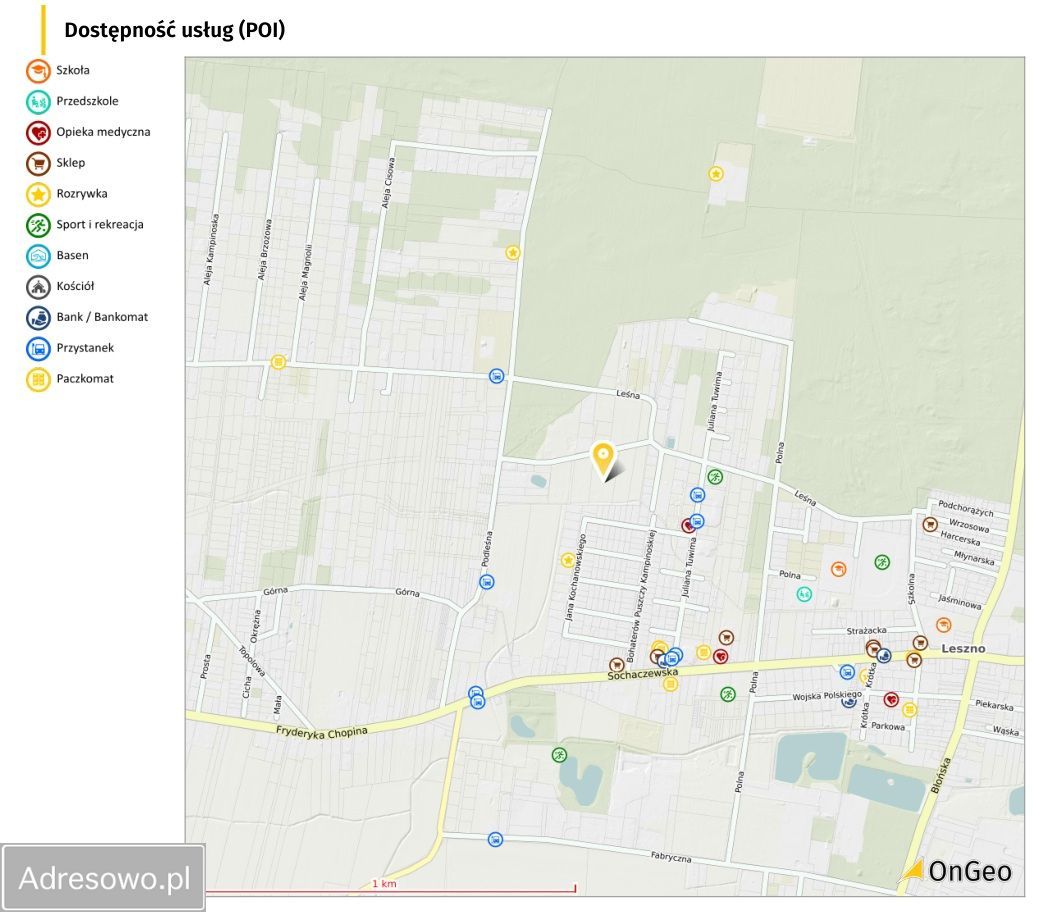The height and width of the screenshot is (912, 1049).
Task: Click the bus stop marker on Podleśna street
Action: 486,581
